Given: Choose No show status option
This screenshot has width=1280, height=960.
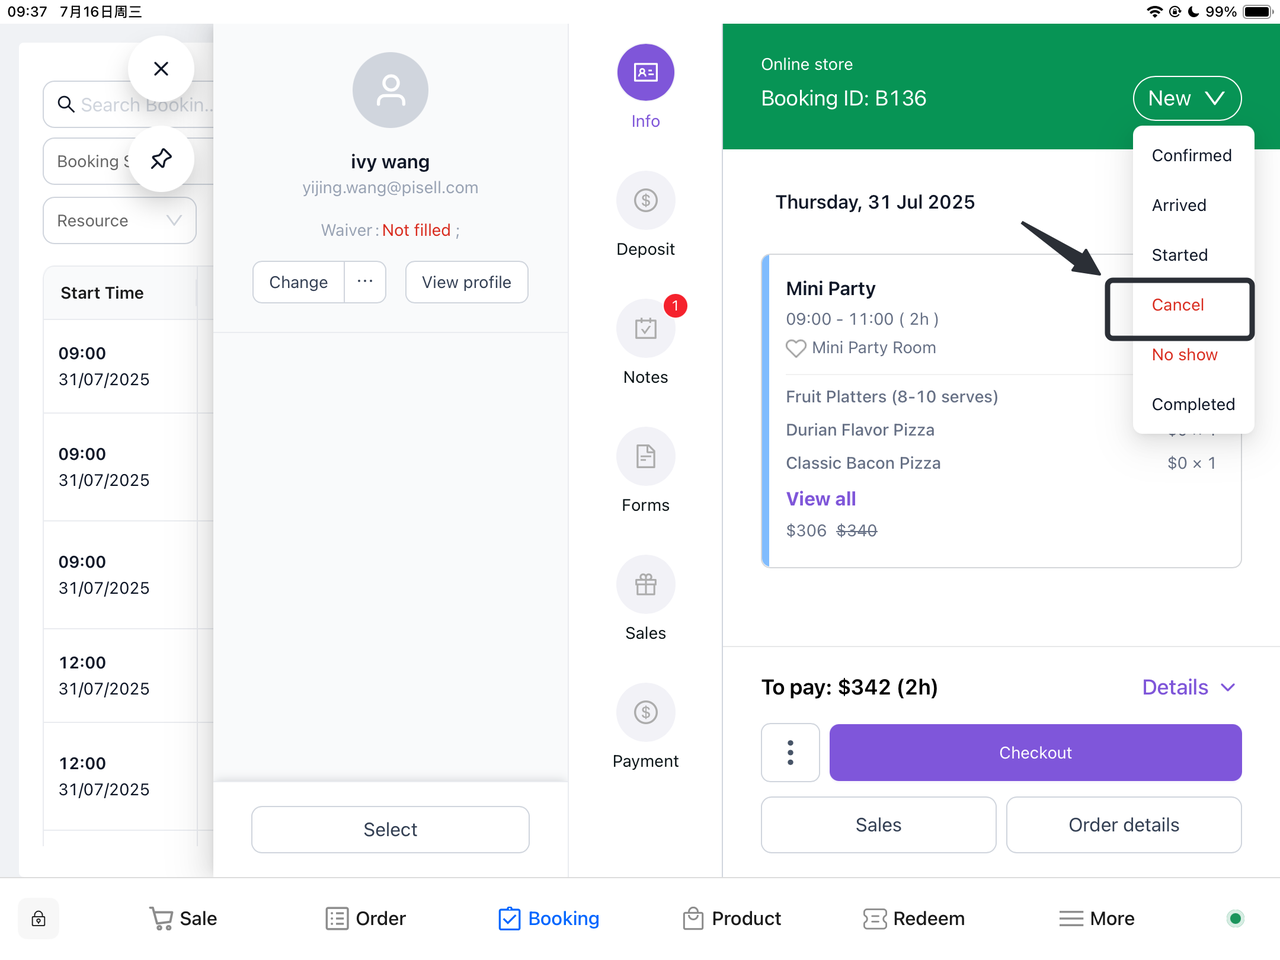Looking at the screenshot, I should [x=1185, y=355].
